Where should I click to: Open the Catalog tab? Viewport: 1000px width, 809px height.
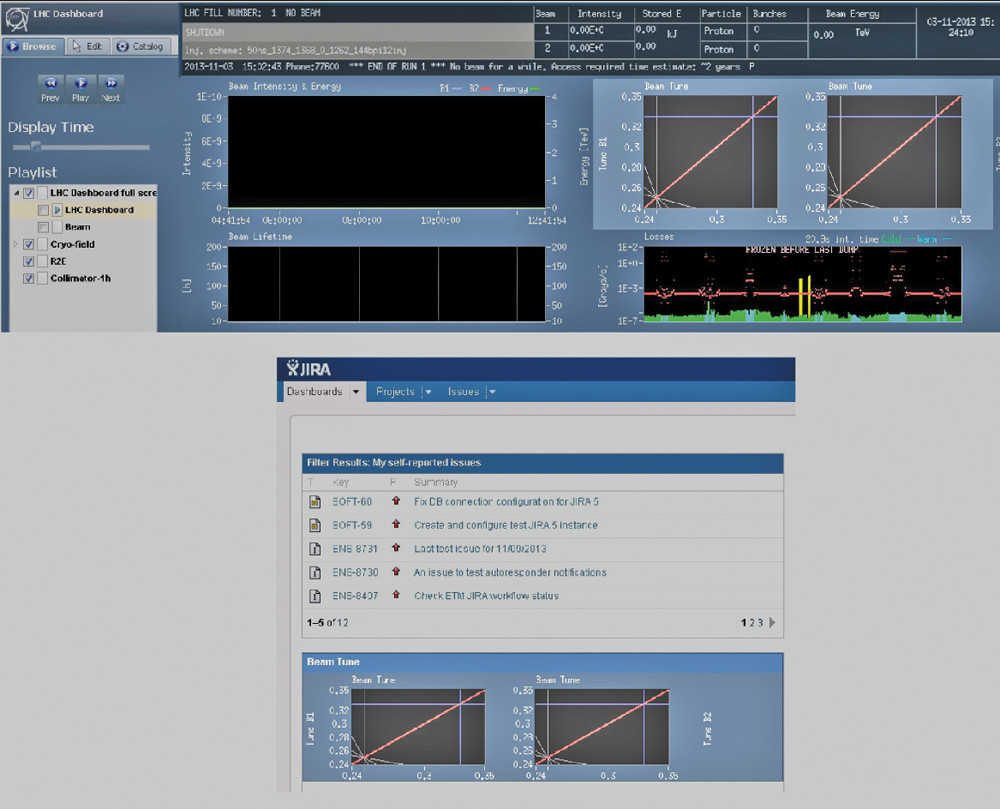click(141, 47)
